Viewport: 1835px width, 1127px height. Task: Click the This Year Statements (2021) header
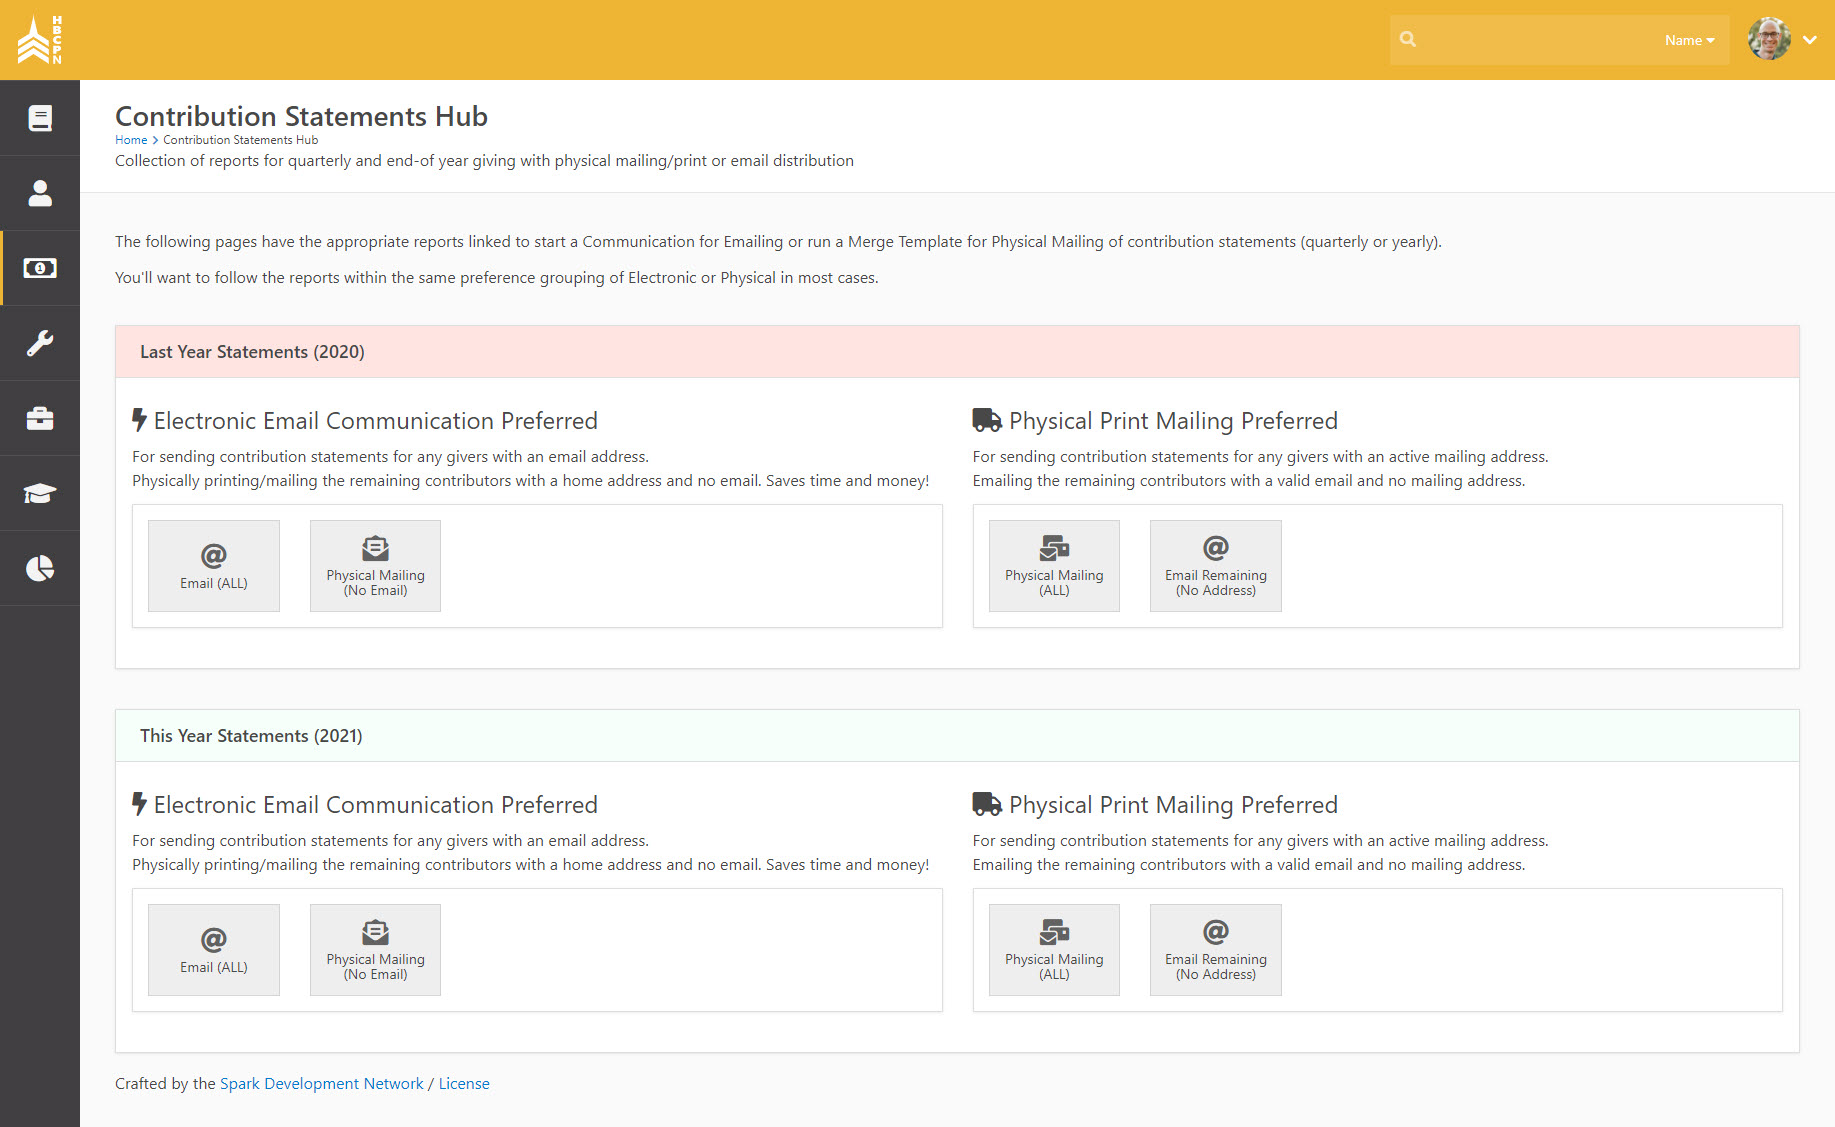[957, 736]
